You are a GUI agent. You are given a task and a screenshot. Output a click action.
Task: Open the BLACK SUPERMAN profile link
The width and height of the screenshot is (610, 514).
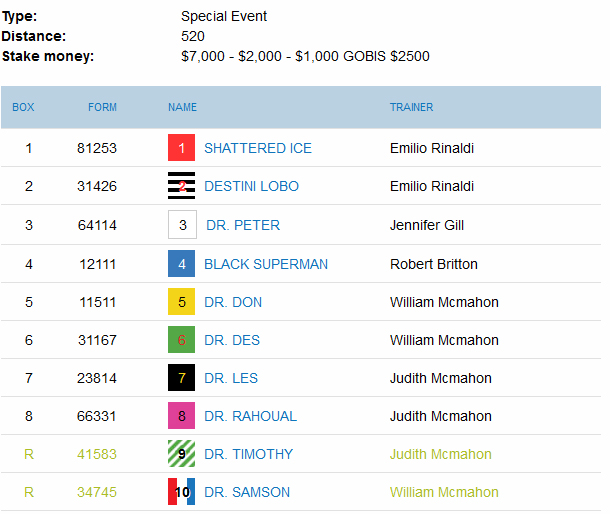266,264
